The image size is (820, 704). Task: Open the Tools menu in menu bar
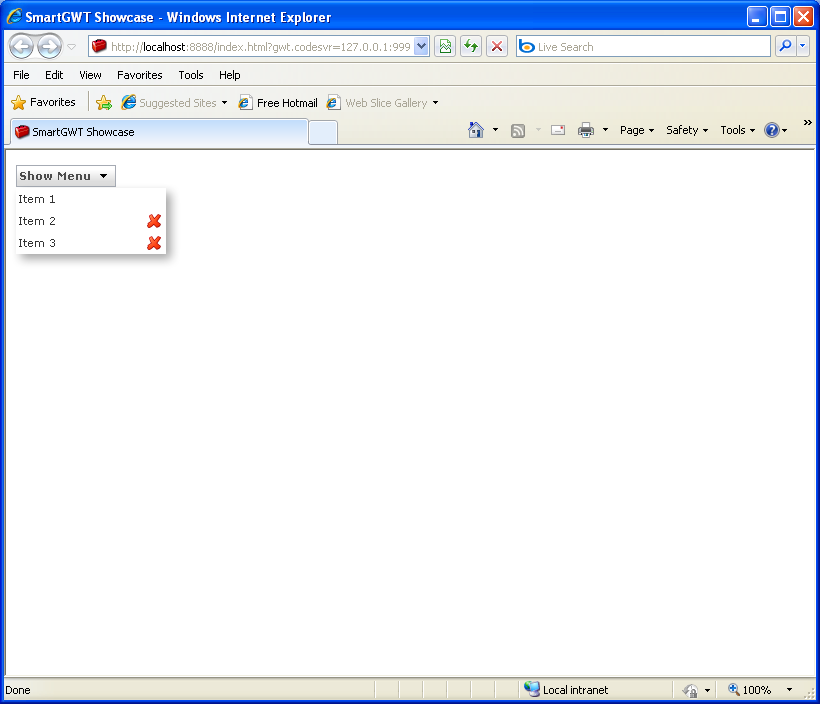(x=191, y=75)
